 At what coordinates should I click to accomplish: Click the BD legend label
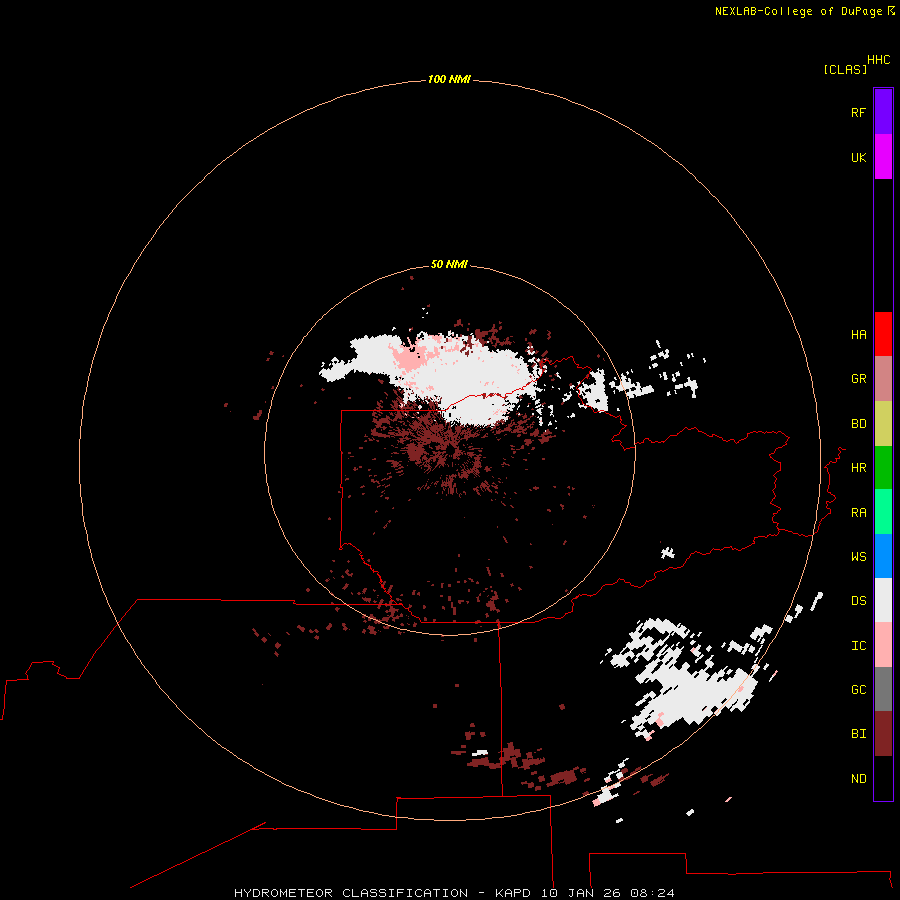point(859,424)
